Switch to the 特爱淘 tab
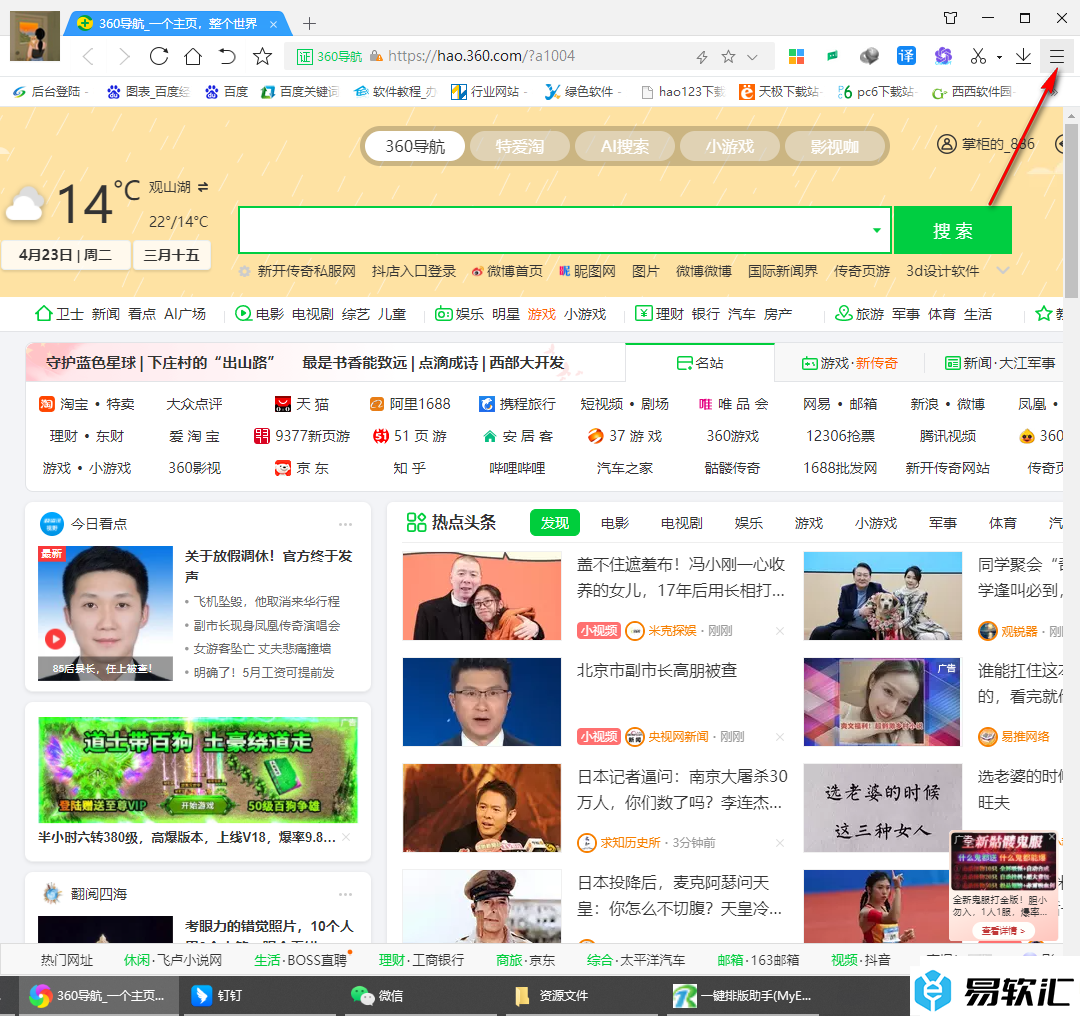Screen dimensions: 1080x1016 click(520, 146)
